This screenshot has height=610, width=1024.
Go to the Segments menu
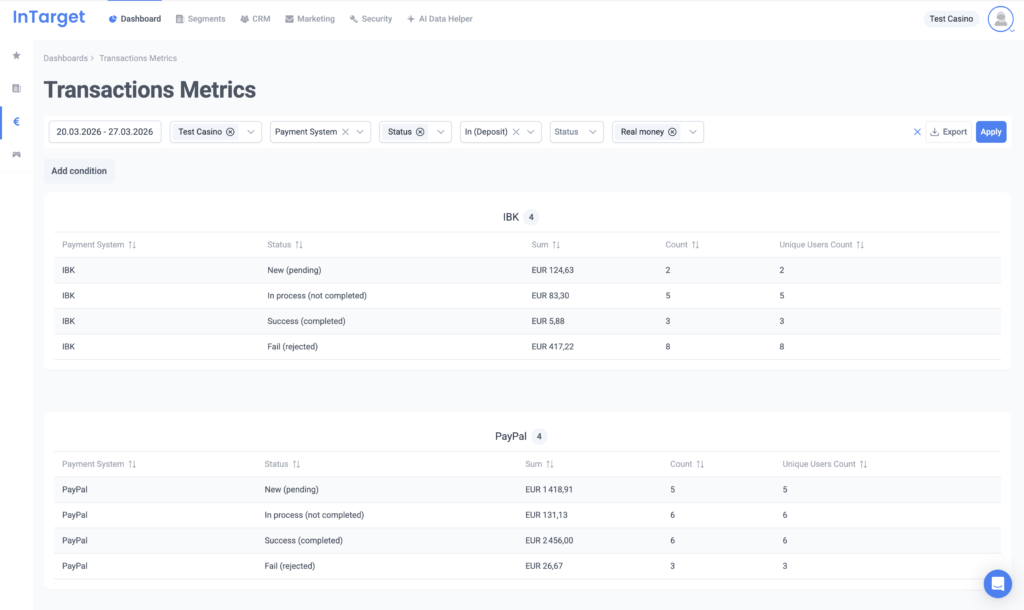tap(200, 19)
